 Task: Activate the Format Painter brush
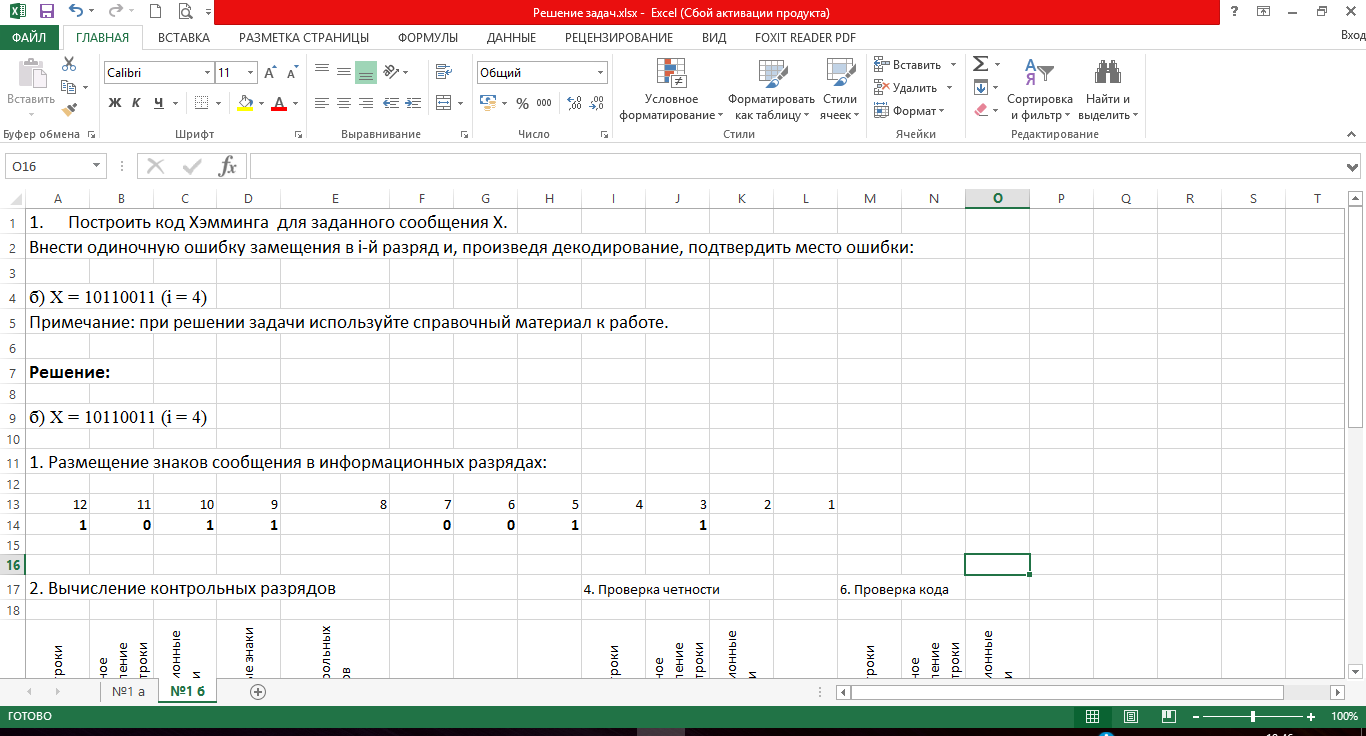[x=69, y=110]
